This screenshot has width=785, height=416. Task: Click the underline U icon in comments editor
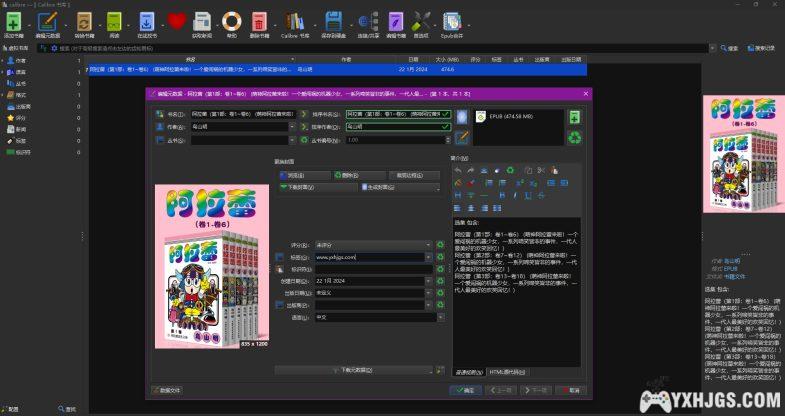coord(528,195)
